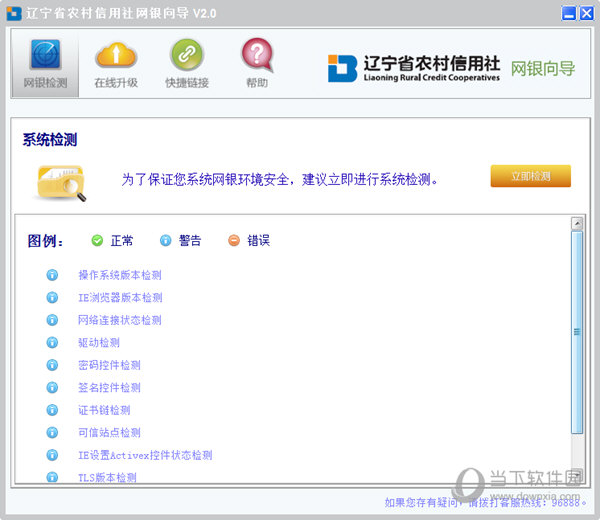
Task: Click info icon beside IE浏览器版本检测
Action: [x=52, y=297]
